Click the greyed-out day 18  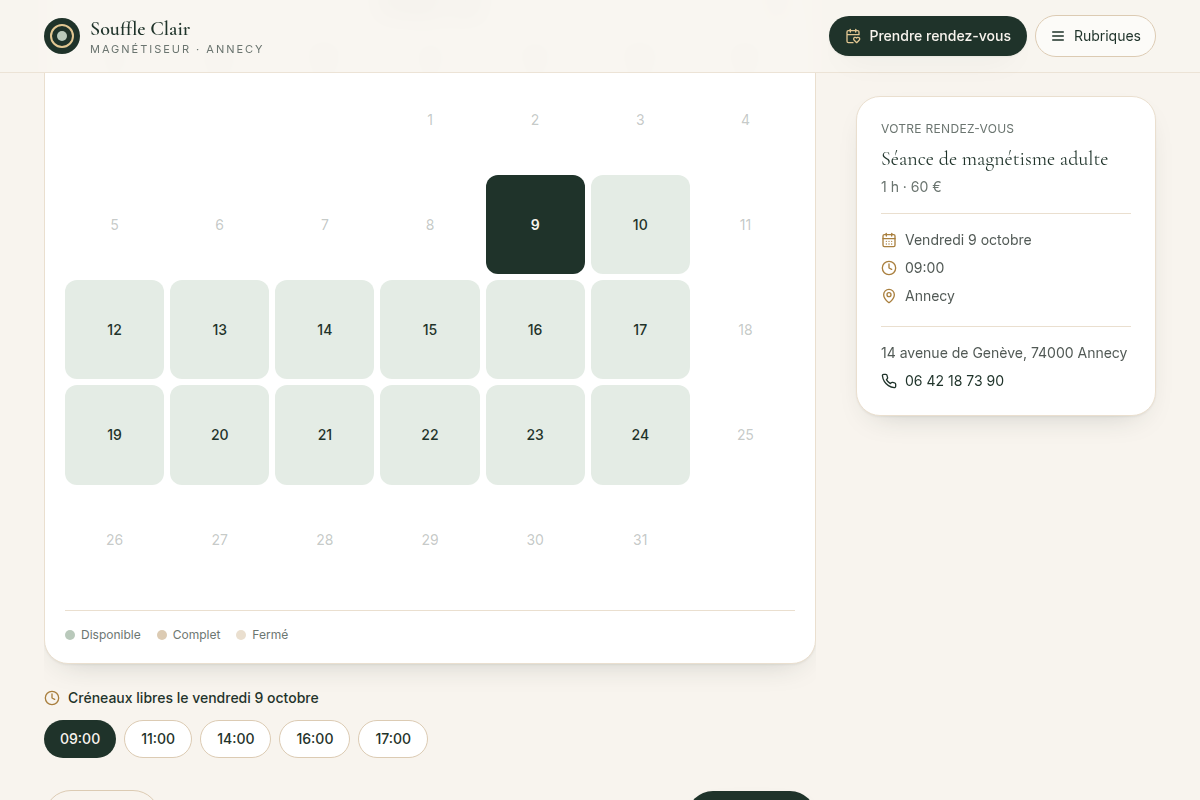745,330
